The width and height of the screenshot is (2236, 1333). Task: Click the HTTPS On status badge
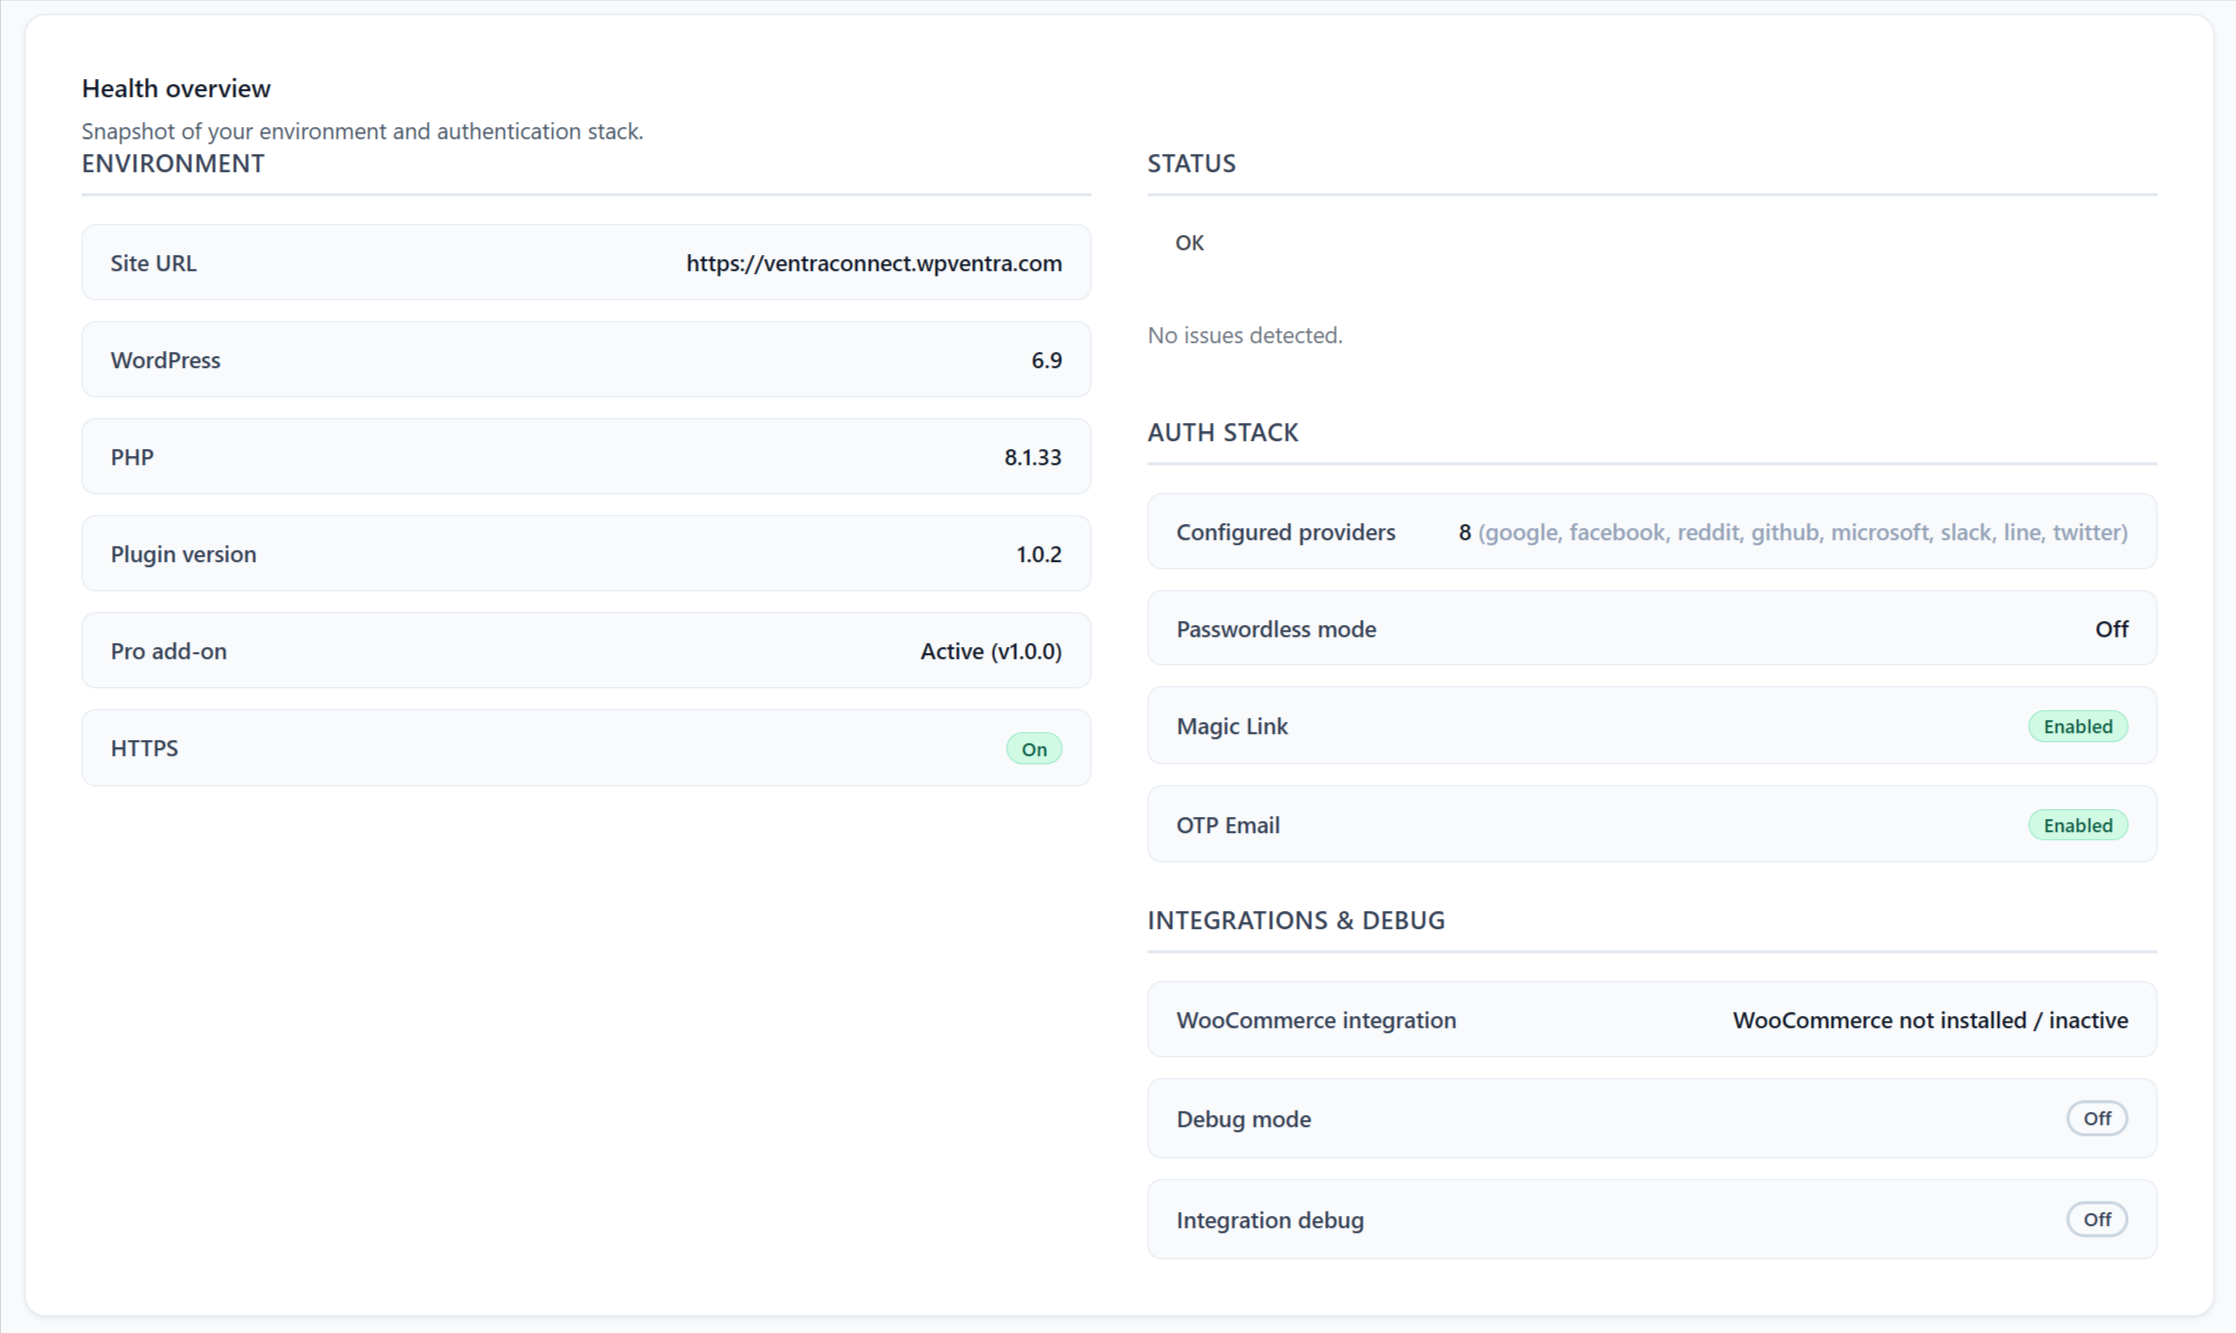point(1033,749)
